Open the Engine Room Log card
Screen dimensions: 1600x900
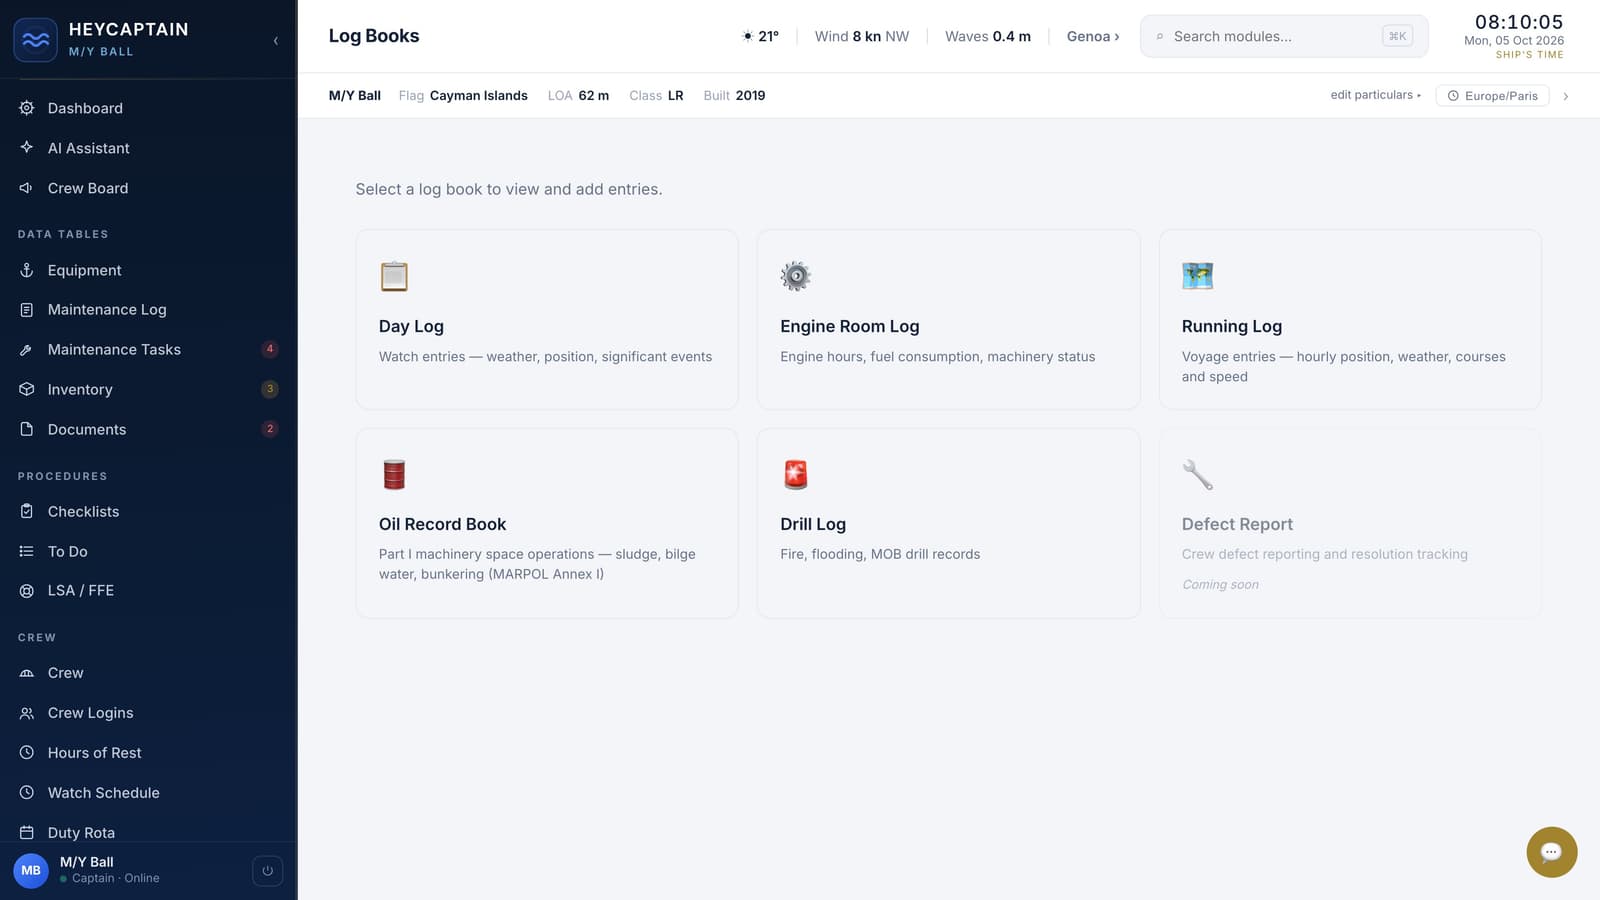pyautogui.click(x=948, y=319)
